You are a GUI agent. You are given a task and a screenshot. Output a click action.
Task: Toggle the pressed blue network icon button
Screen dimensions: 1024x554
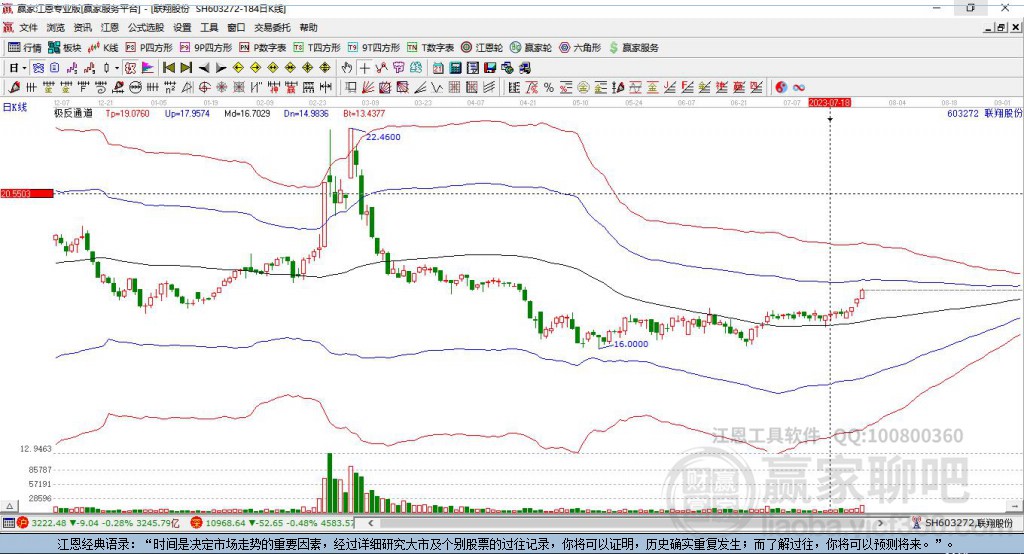coord(38,68)
